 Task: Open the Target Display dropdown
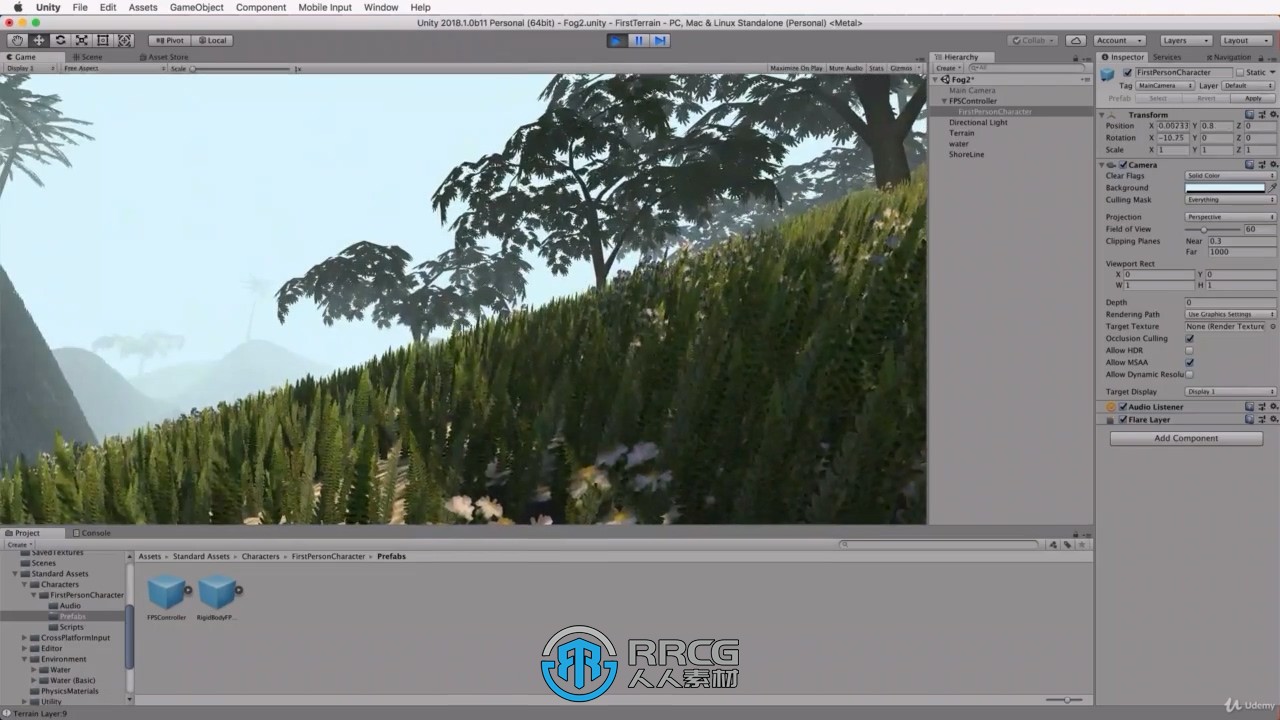(1230, 391)
